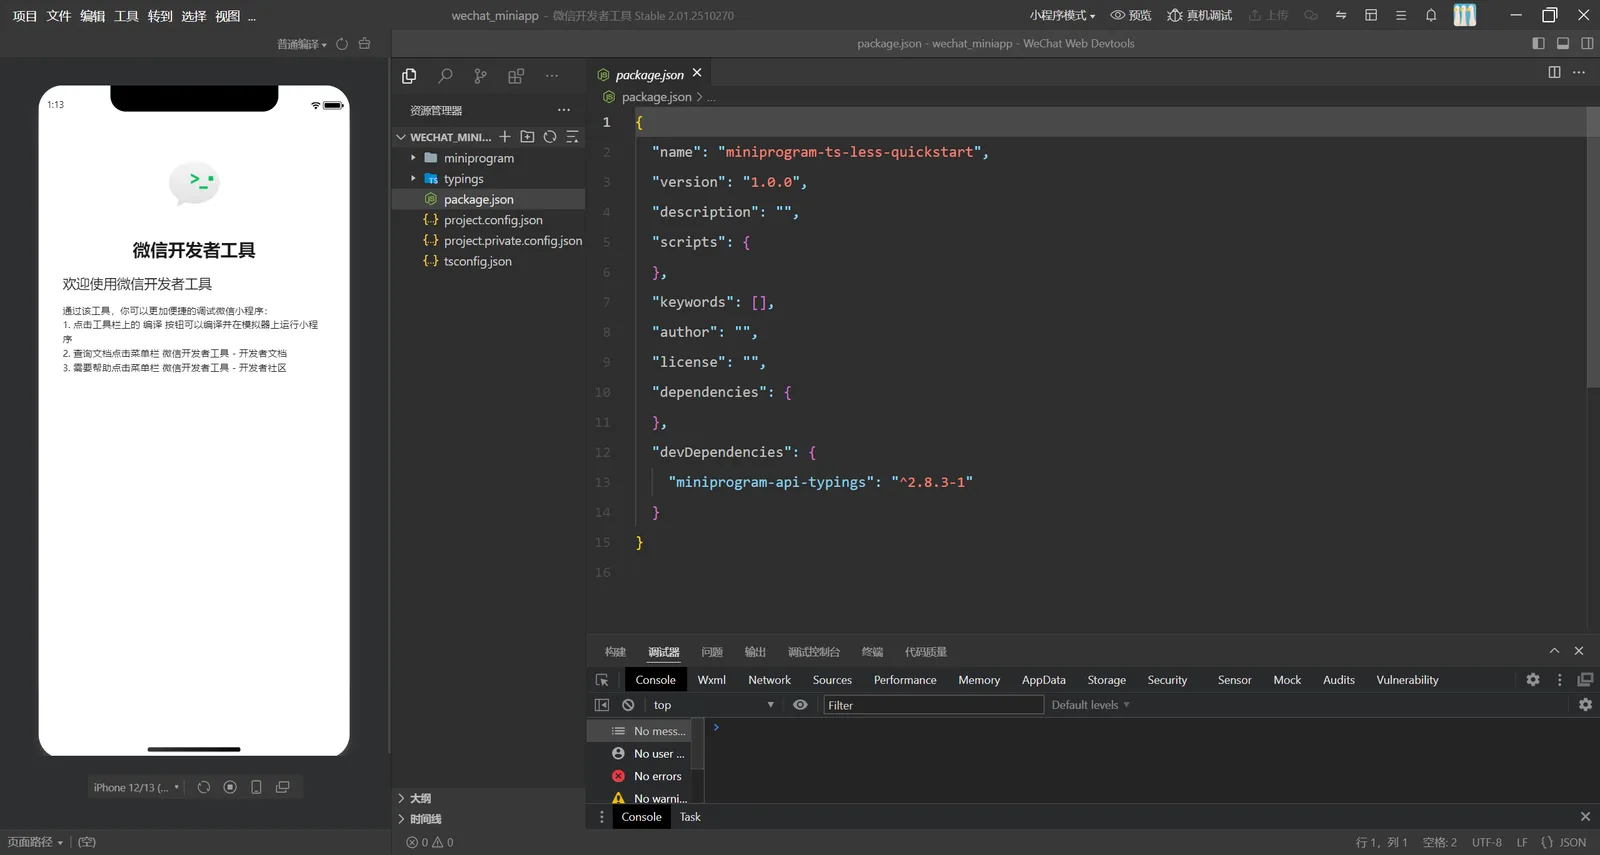Switch to the Network tab
The image size is (1600, 855).
point(769,680)
